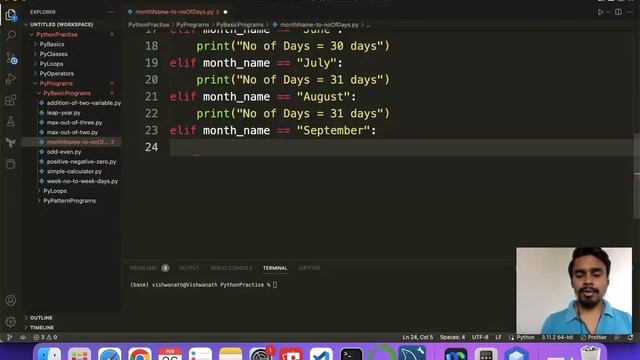The height and width of the screenshot is (360, 640).
Task: Open Trash from the Dock
Action: (590, 353)
